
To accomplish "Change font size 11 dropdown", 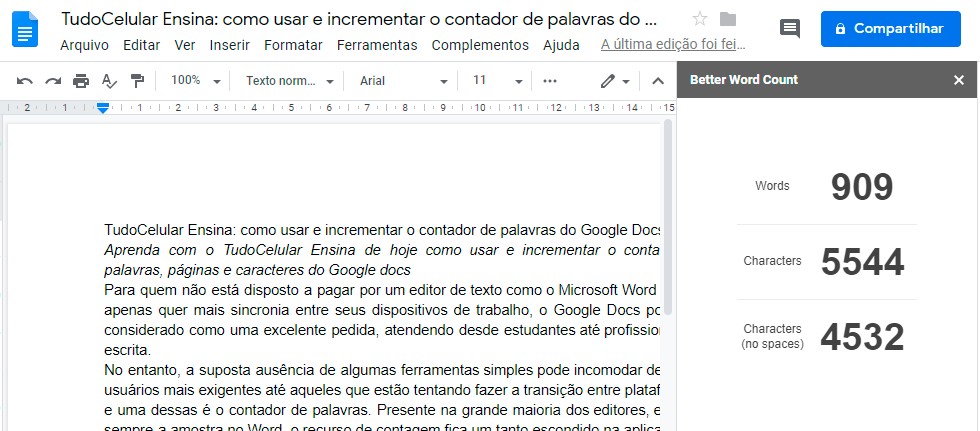I will pos(497,81).
